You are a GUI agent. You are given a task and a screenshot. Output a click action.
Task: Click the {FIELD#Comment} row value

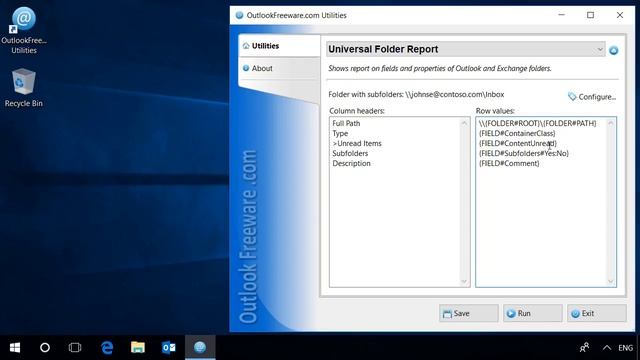[x=509, y=163]
